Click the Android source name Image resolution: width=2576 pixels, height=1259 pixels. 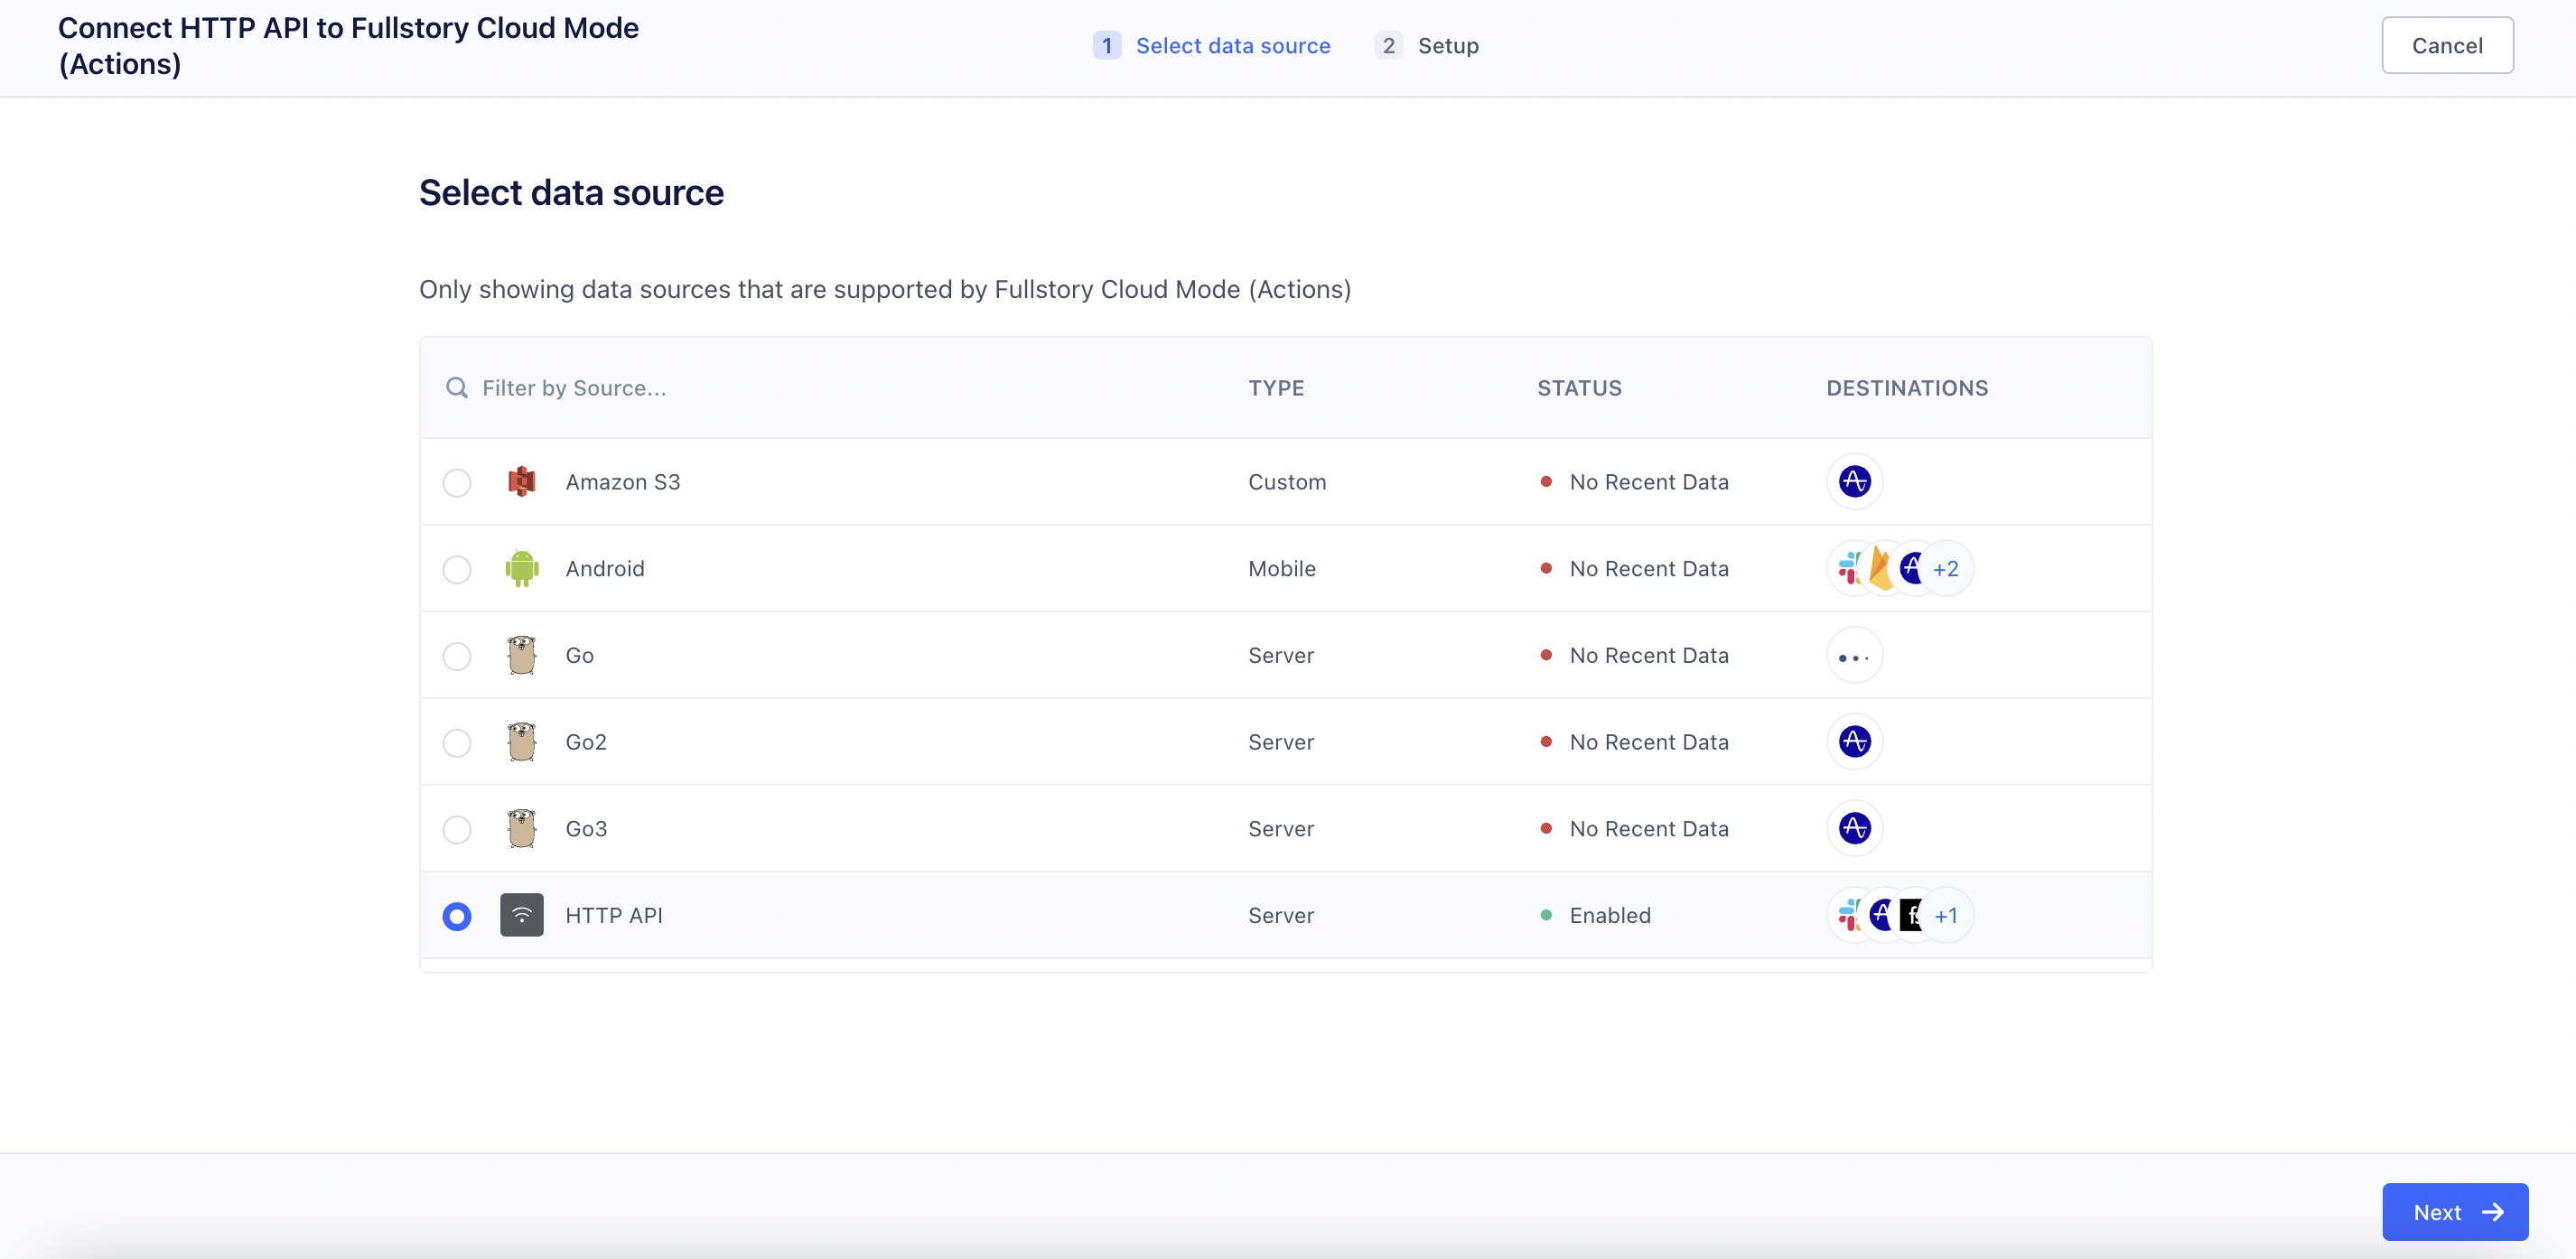point(605,569)
